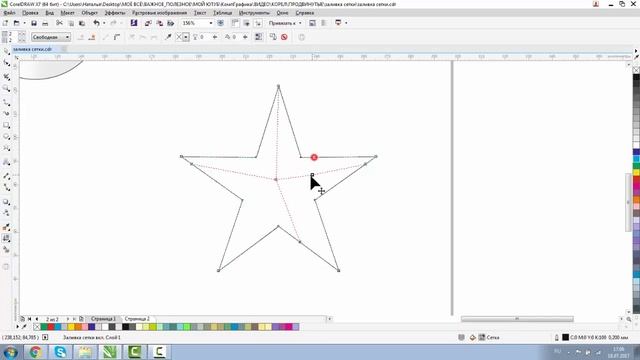Screen dimensions: 640x360
Task: Select the Shape tool in the toolbox
Action: coord(6,63)
